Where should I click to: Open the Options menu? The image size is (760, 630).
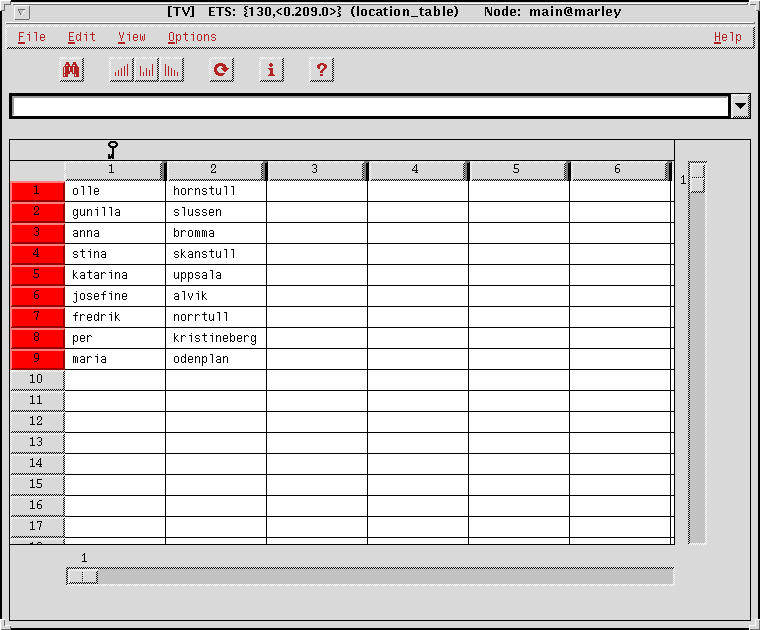click(192, 37)
